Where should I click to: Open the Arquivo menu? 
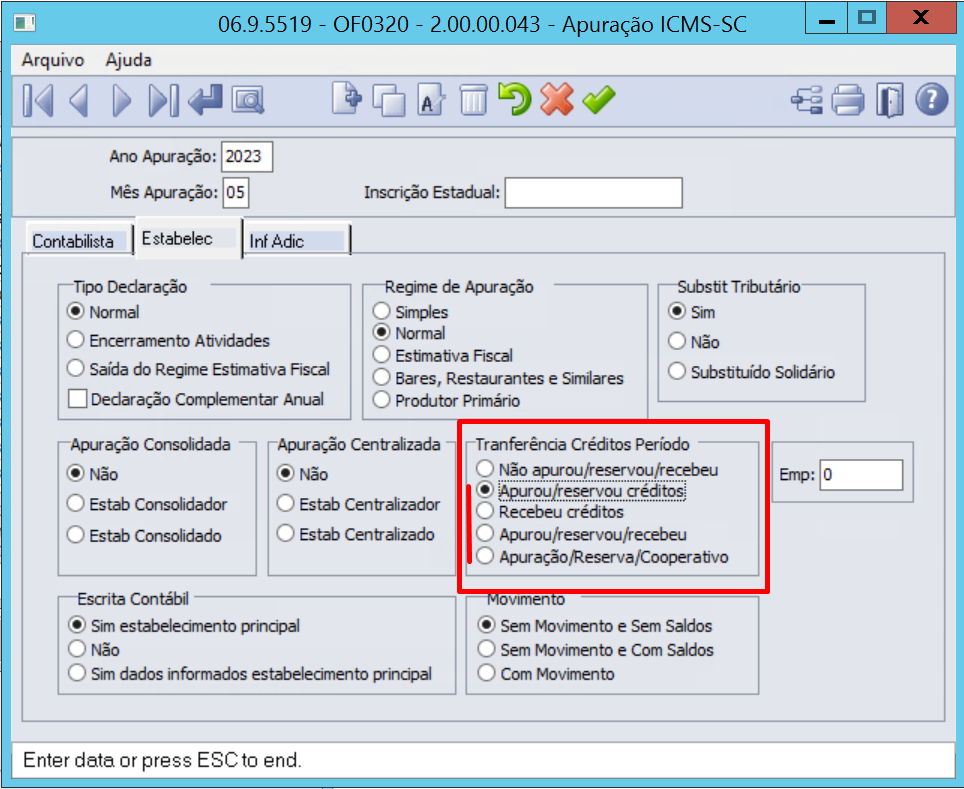(x=53, y=59)
